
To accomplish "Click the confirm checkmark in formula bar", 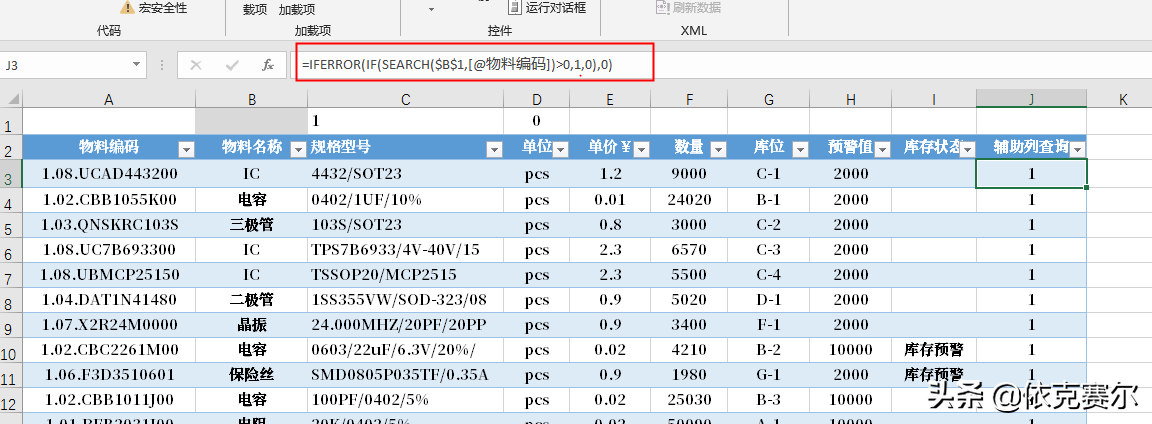I will click(232, 65).
